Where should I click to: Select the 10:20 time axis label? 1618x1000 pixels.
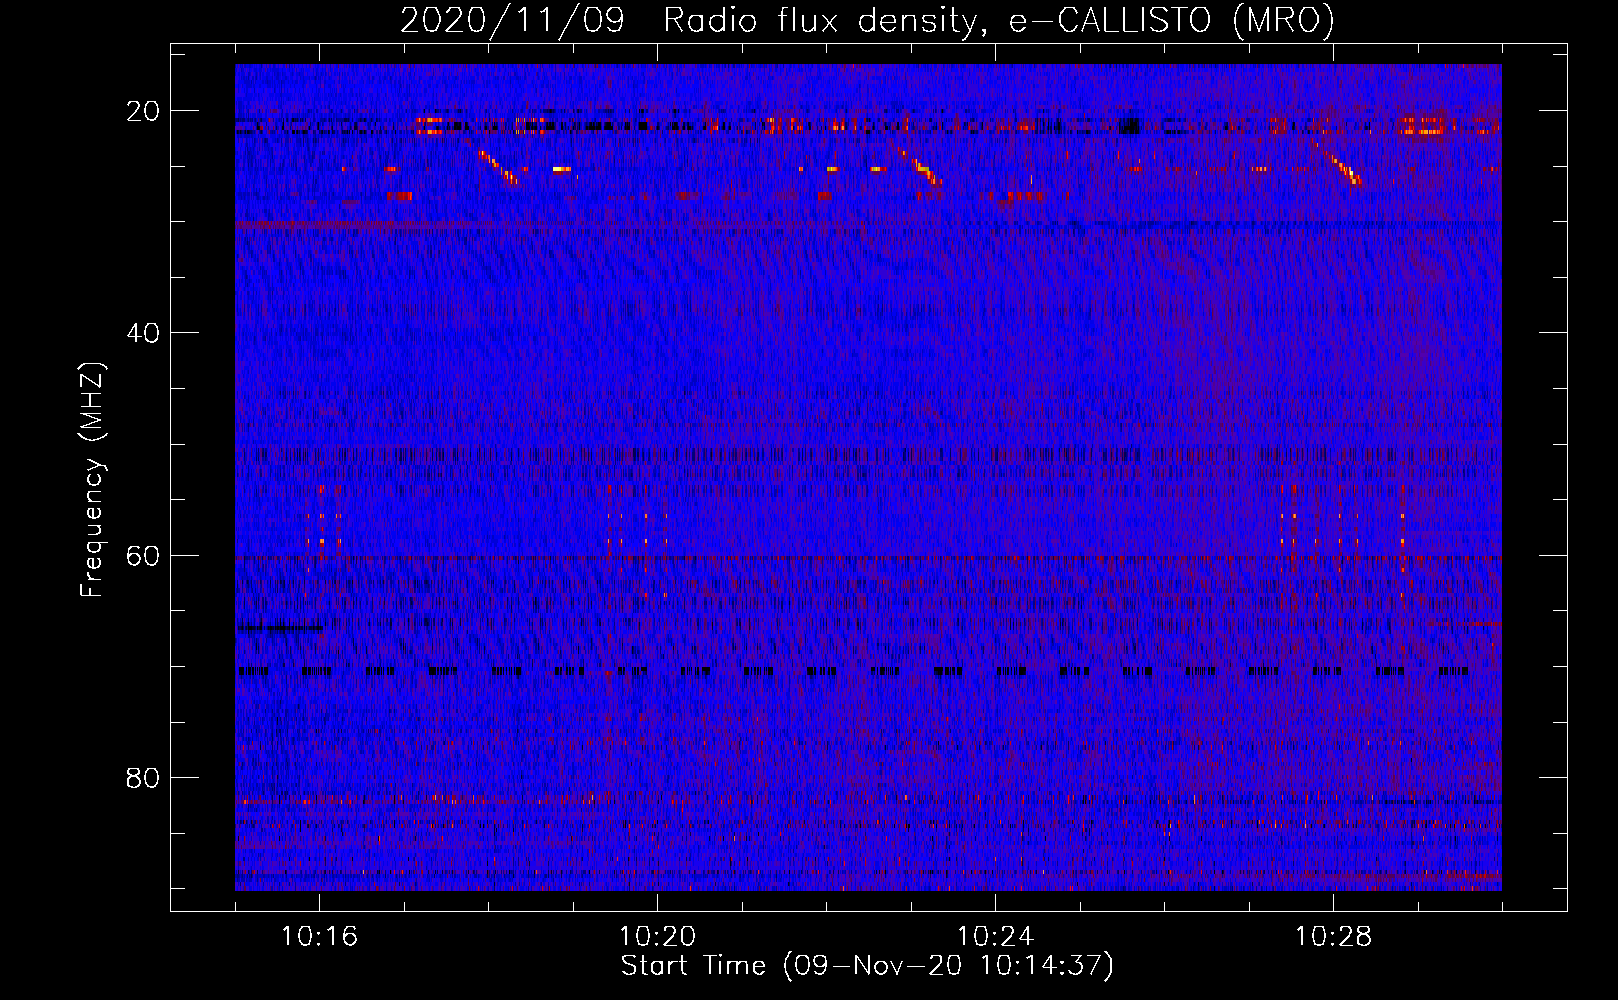(x=658, y=936)
